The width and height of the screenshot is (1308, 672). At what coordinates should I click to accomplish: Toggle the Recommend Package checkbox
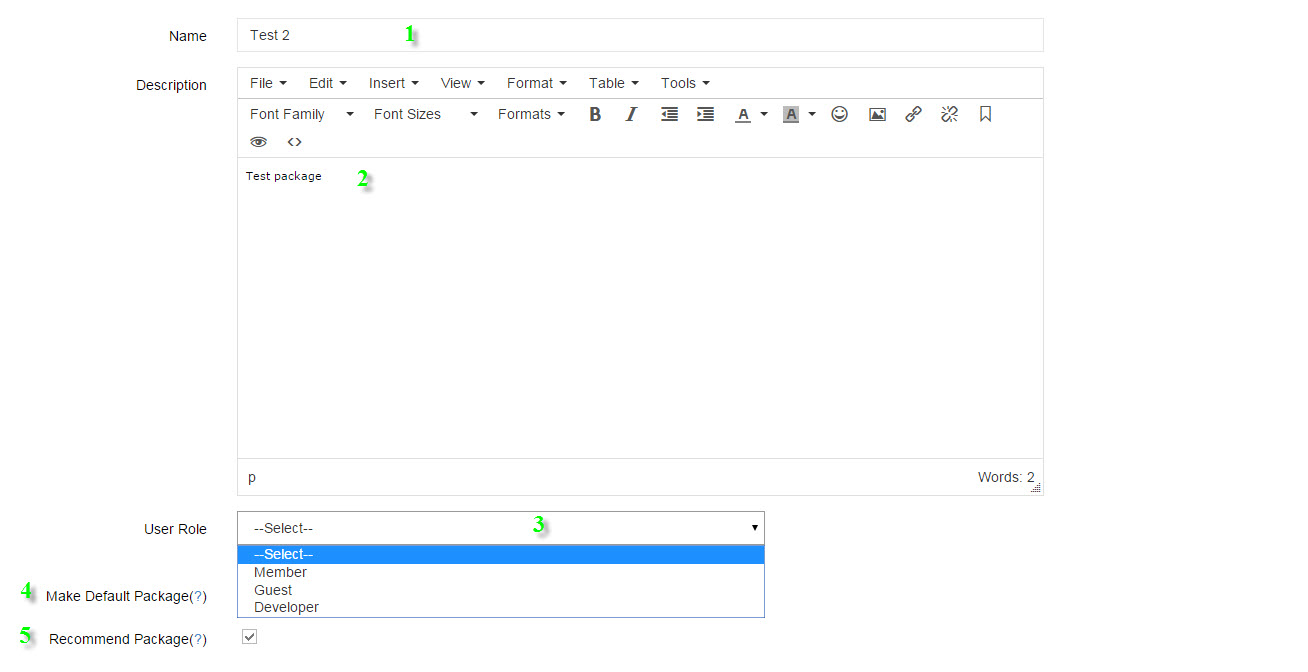(x=250, y=637)
